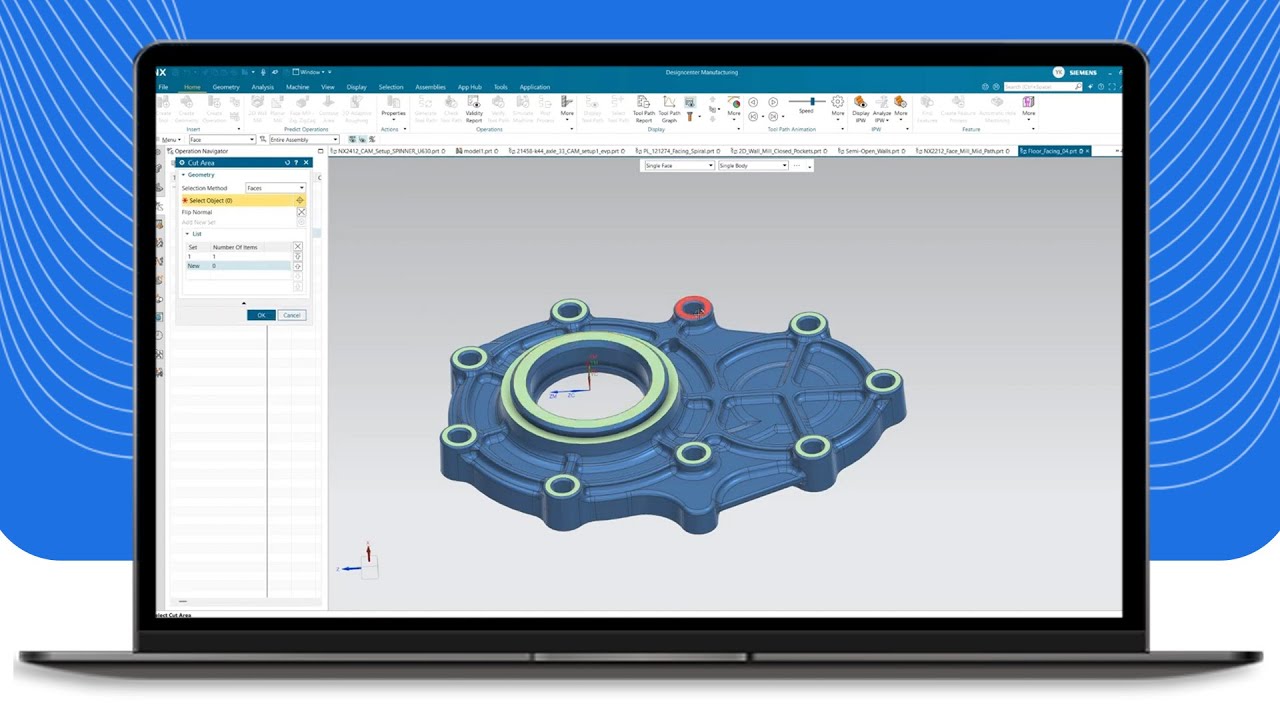This screenshot has width=1280, height=720.
Task: Collapse the List section
Action: pyautogui.click(x=187, y=234)
